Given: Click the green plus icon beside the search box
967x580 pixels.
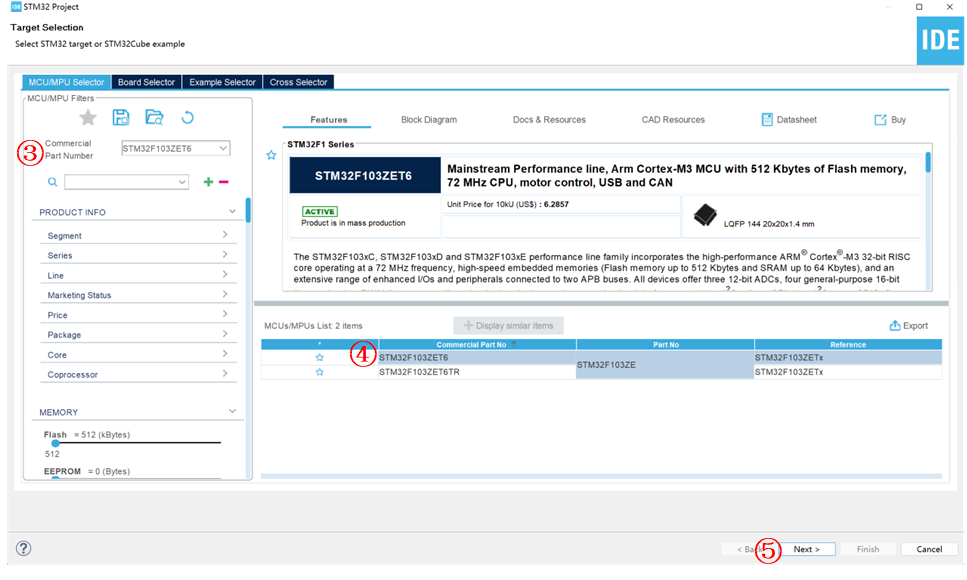Looking at the screenshot, I should 208,182.
